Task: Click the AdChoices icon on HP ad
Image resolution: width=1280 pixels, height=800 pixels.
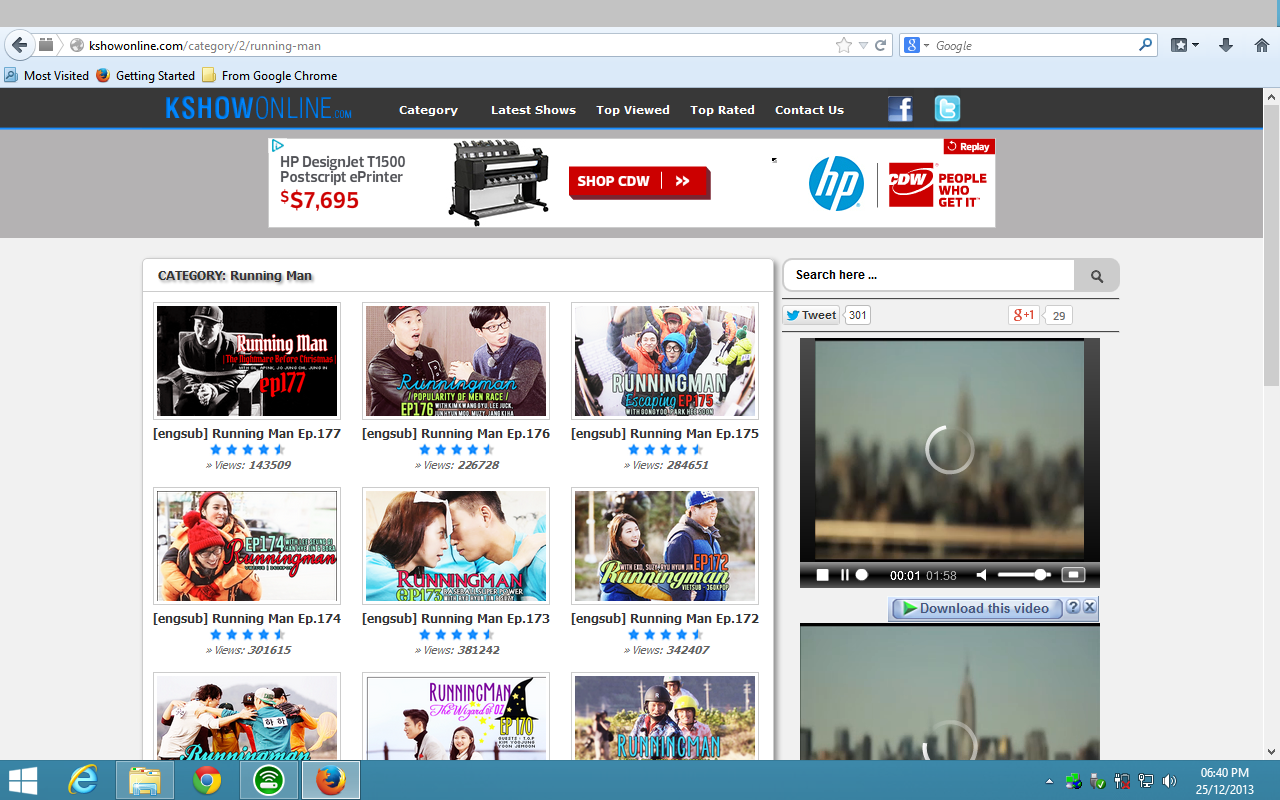Action: (x=278, y=146)
